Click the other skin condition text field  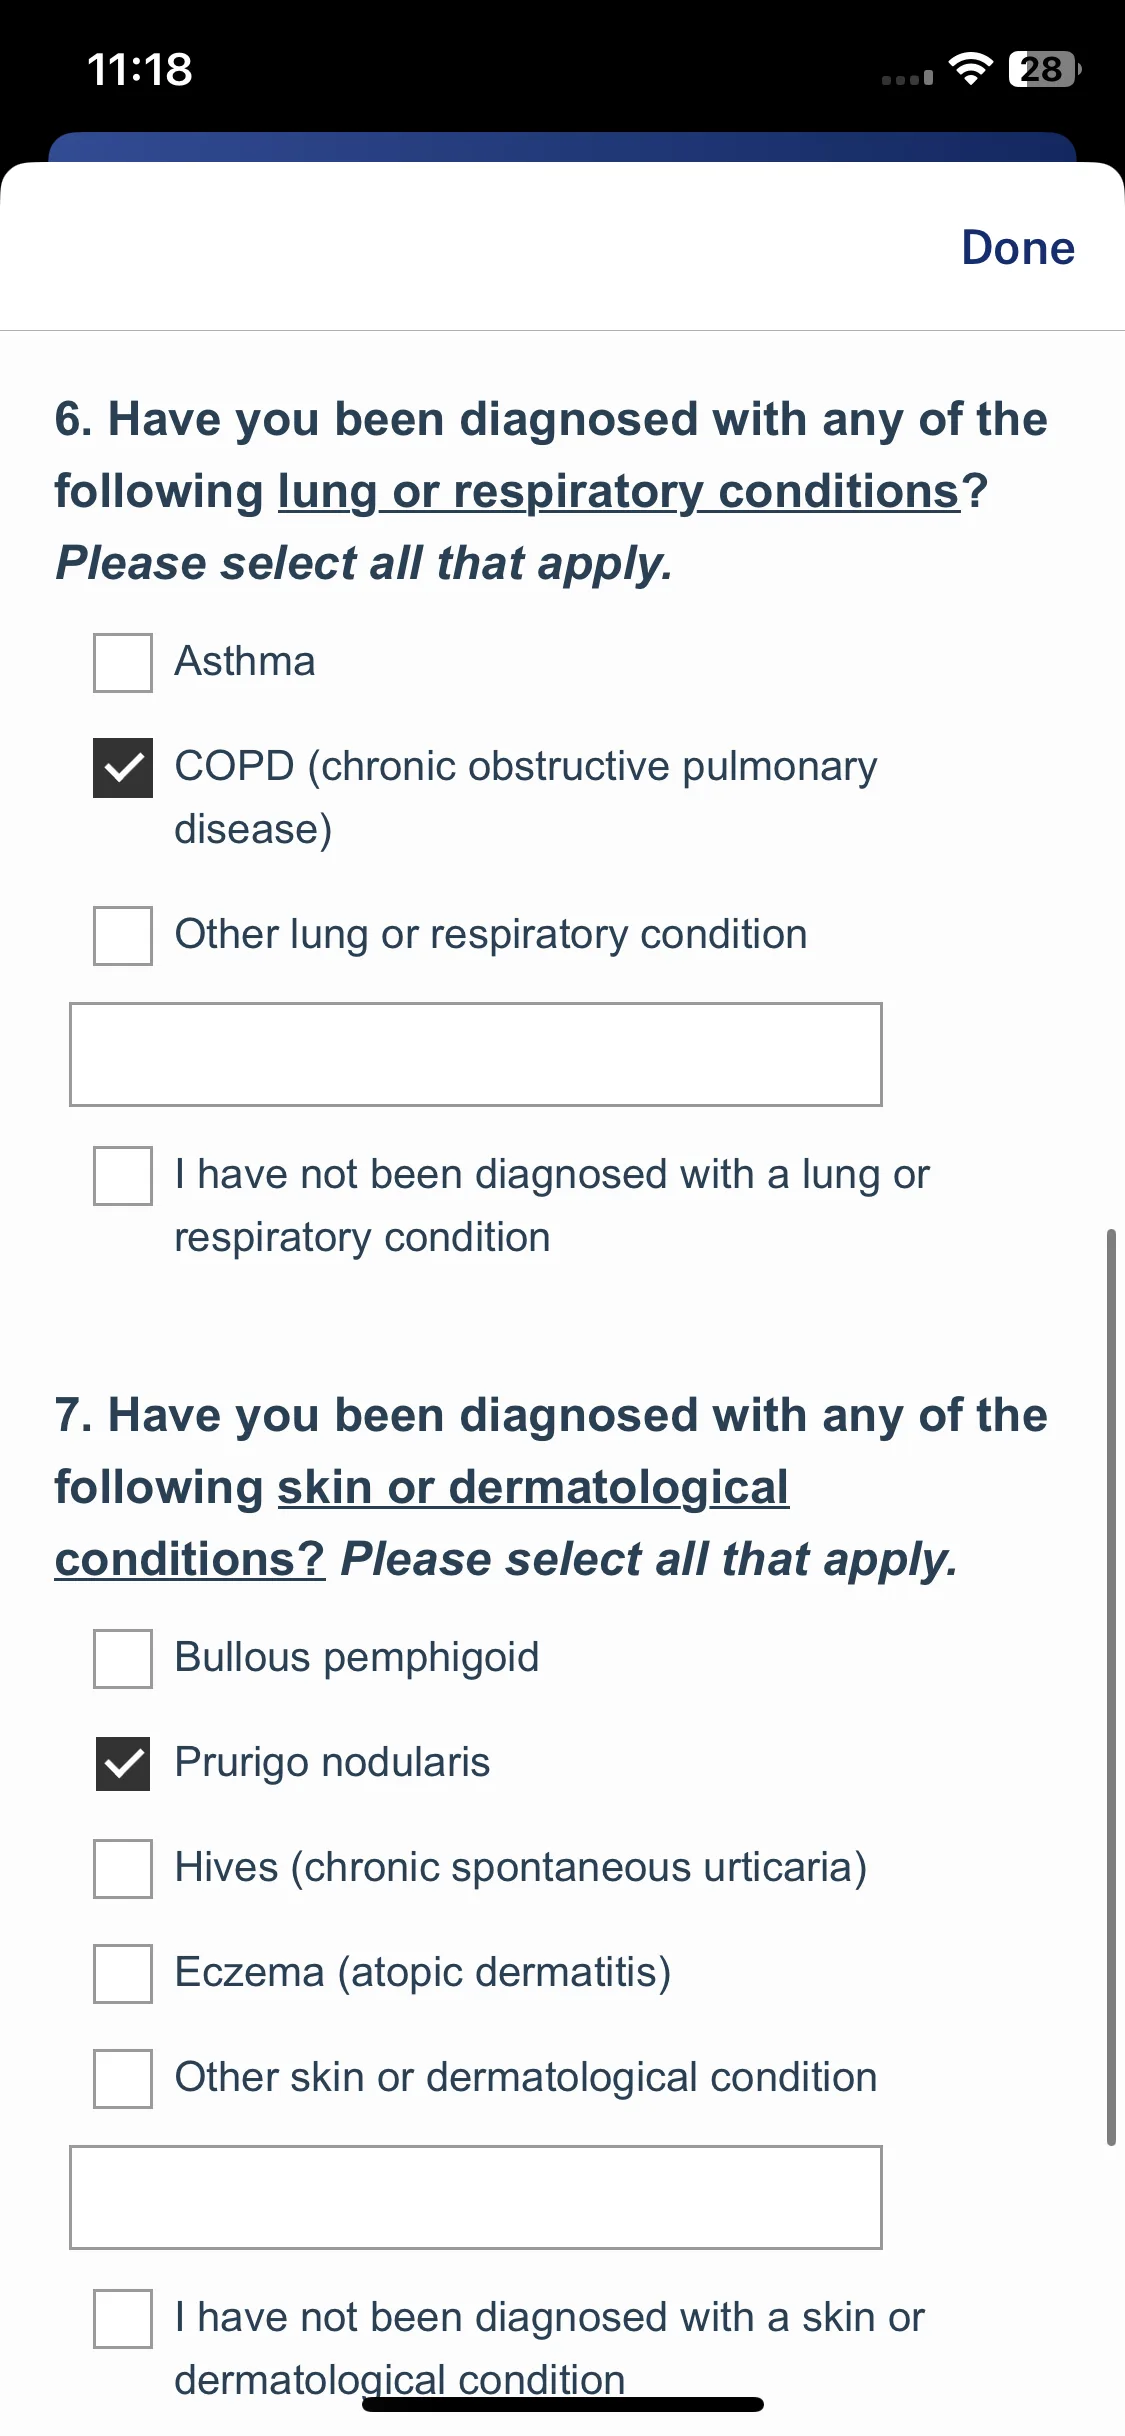tap(476, 2197)
